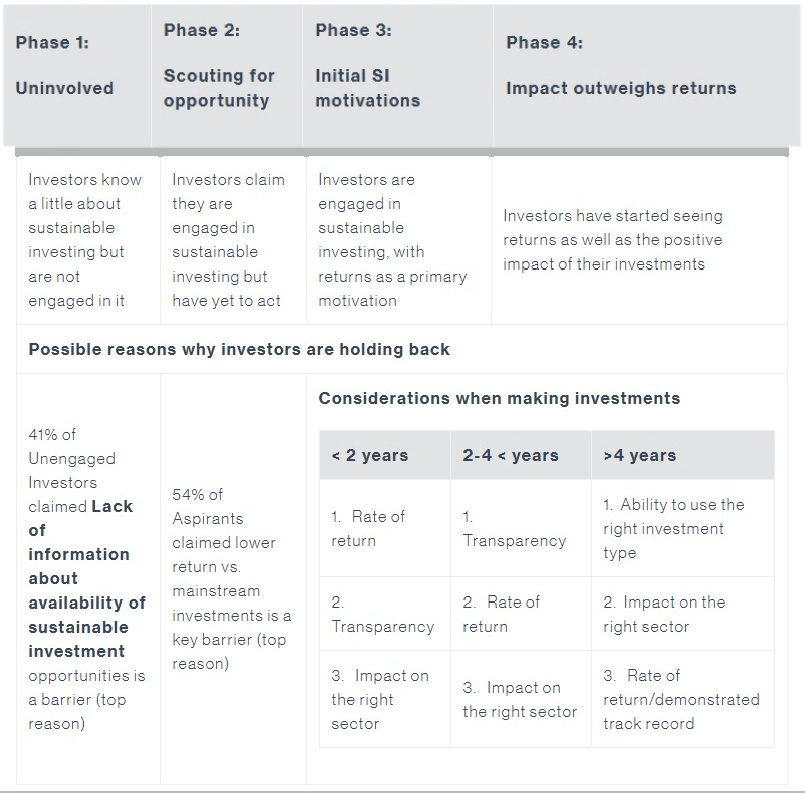Select the "41% of Unengaged Investors" cell

[x=87, y=578]
